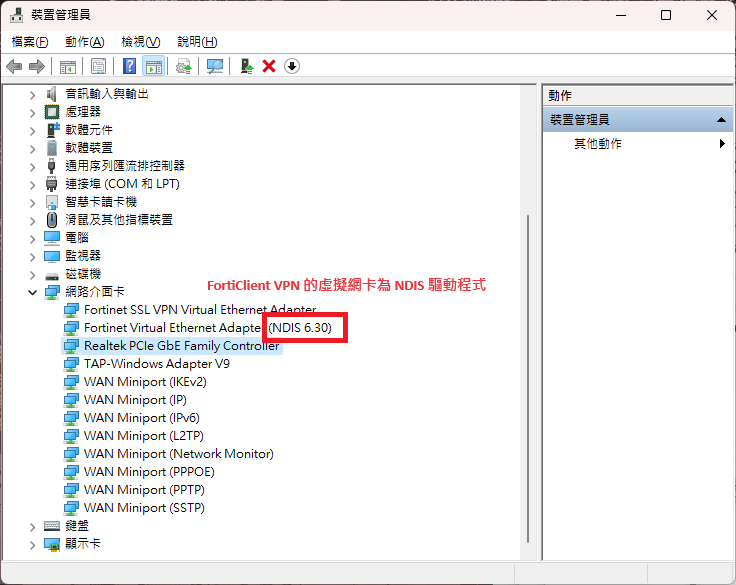Toggle the action pane toolbar button
The height and width of the screenshot is (585, 736).
tap(153, 66)
